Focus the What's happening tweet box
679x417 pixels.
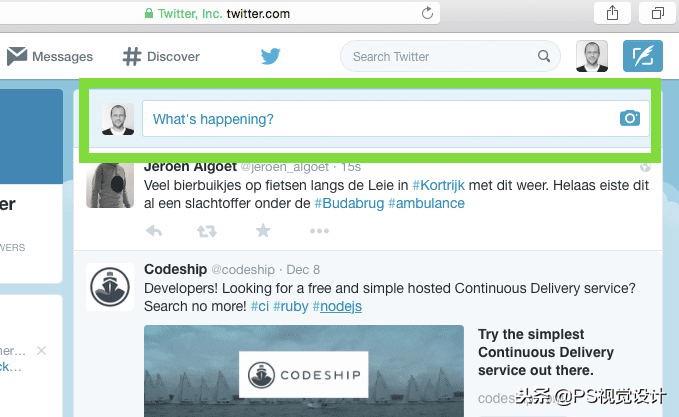[396, 119]
